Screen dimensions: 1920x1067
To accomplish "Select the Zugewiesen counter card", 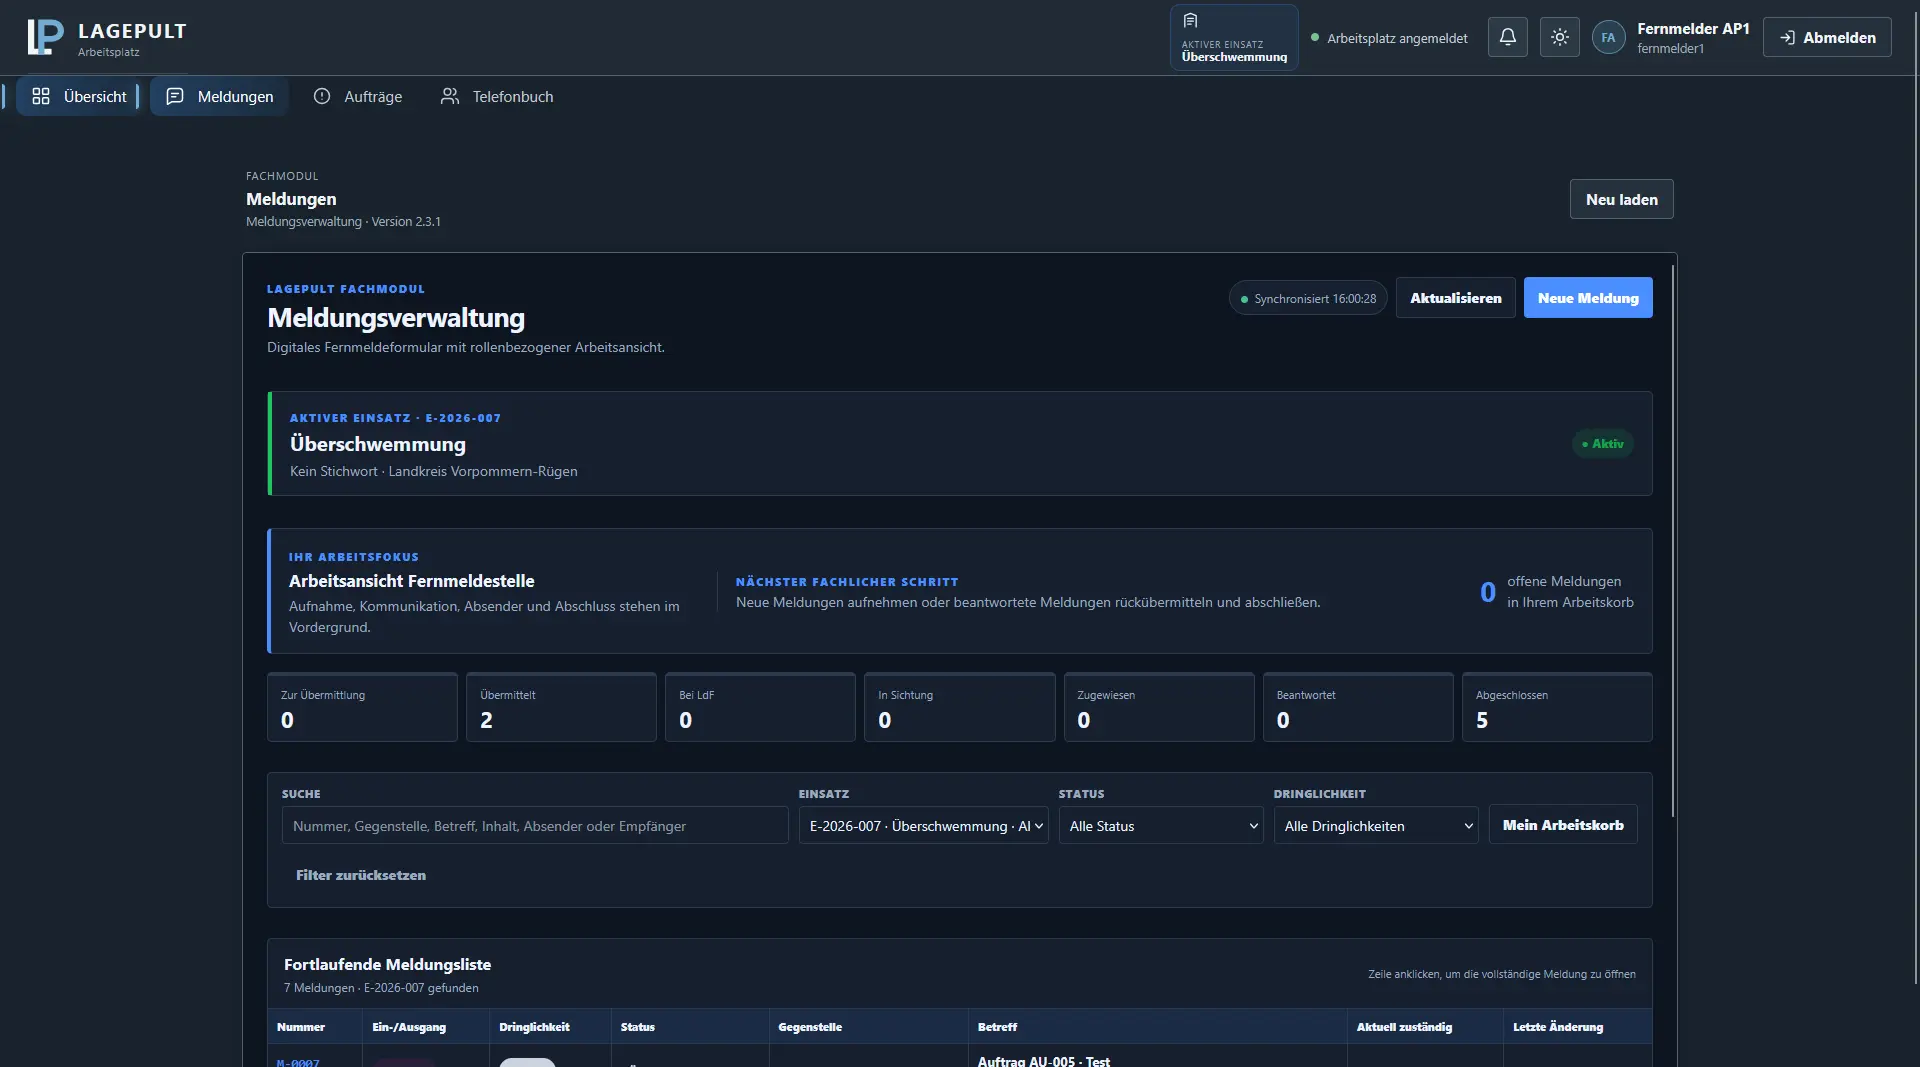I will [x=1158, y=707].
